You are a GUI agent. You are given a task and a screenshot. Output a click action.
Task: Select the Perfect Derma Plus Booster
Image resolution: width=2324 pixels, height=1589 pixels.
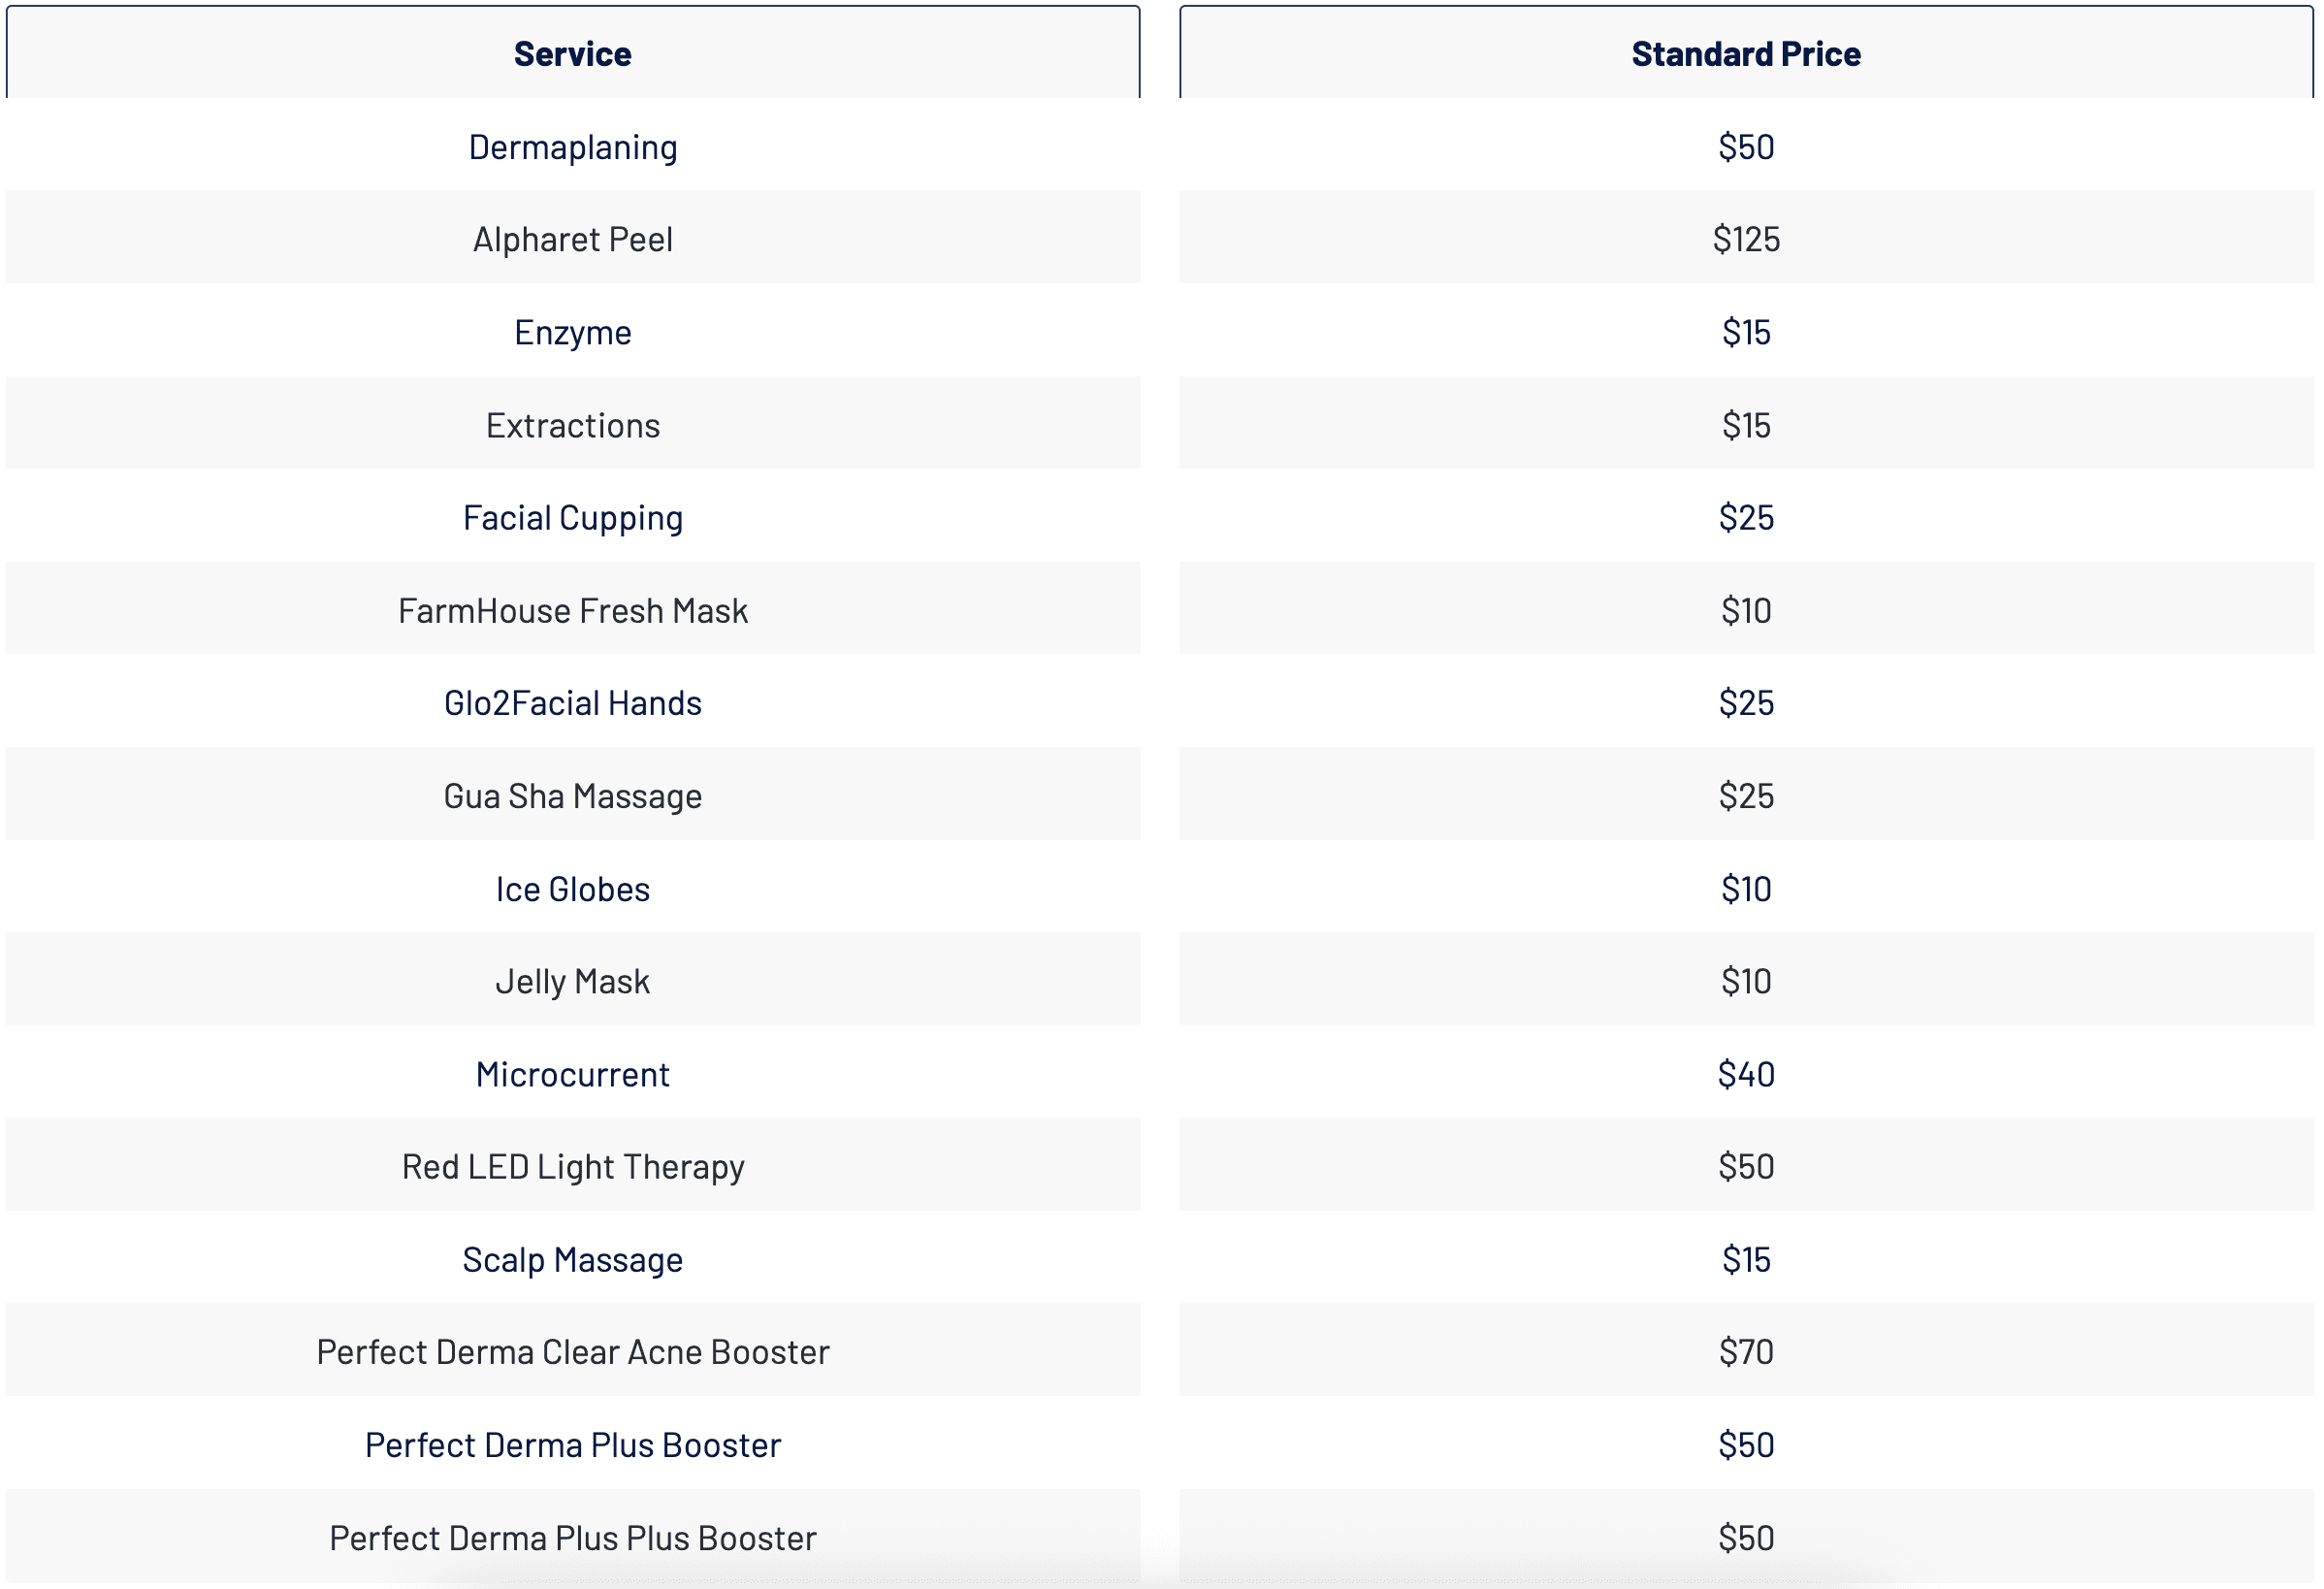572,1445
